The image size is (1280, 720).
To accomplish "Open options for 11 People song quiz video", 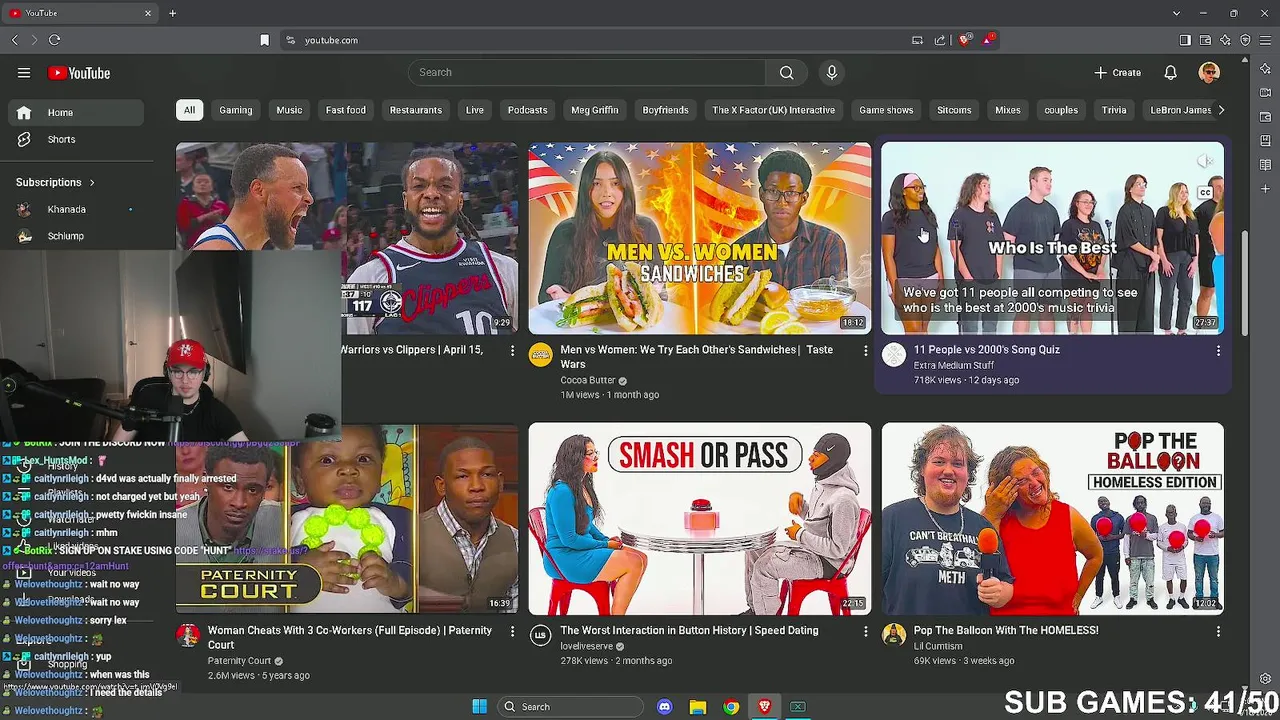I will (1218, 351).
